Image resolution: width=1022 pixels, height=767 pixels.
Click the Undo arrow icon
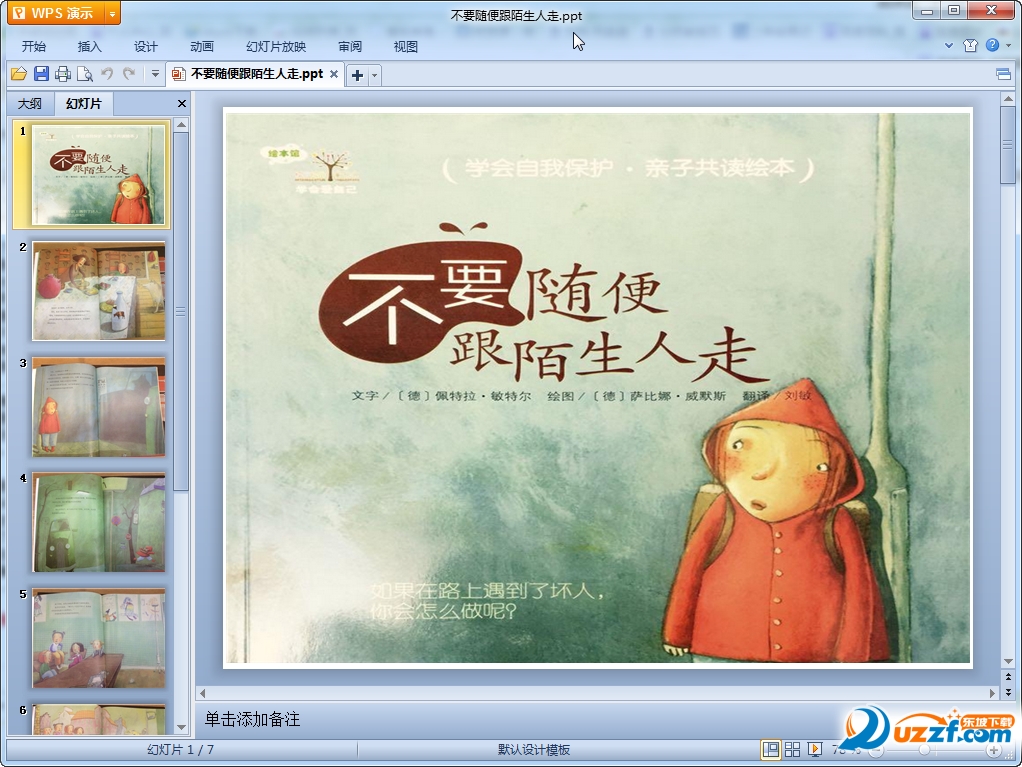point(107,74)
